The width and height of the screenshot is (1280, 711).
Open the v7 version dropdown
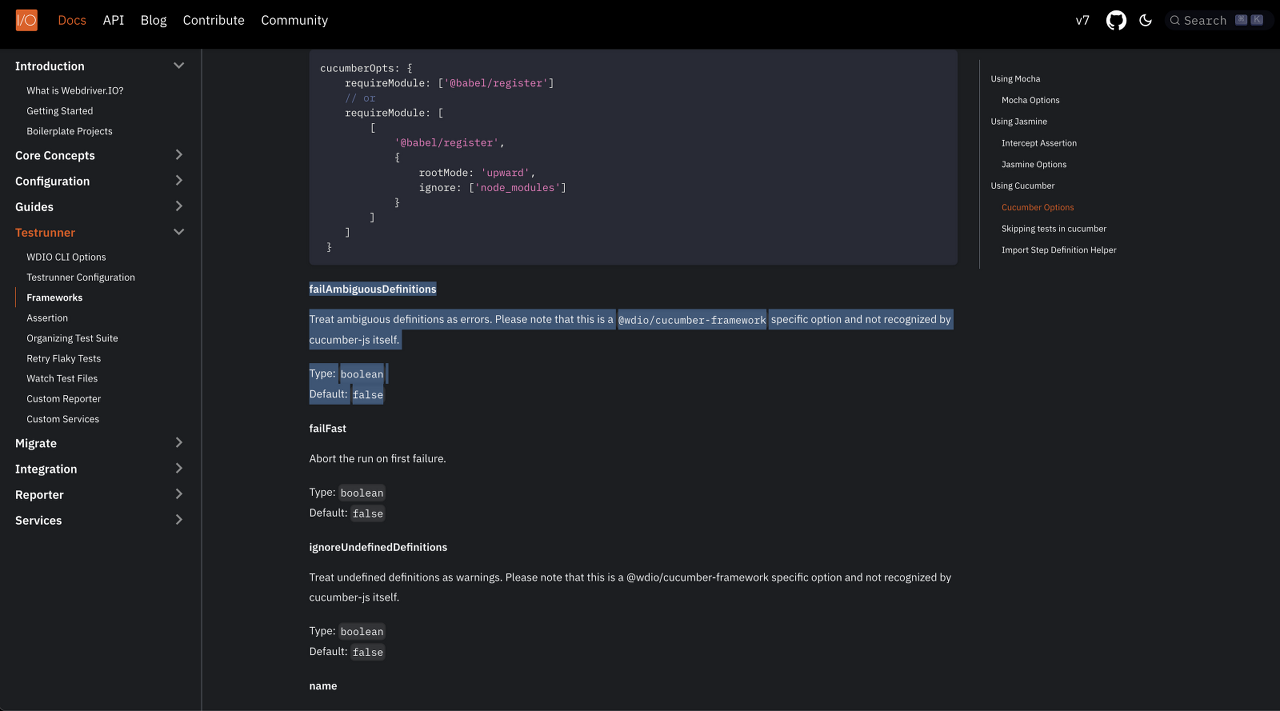point(1082,20)
